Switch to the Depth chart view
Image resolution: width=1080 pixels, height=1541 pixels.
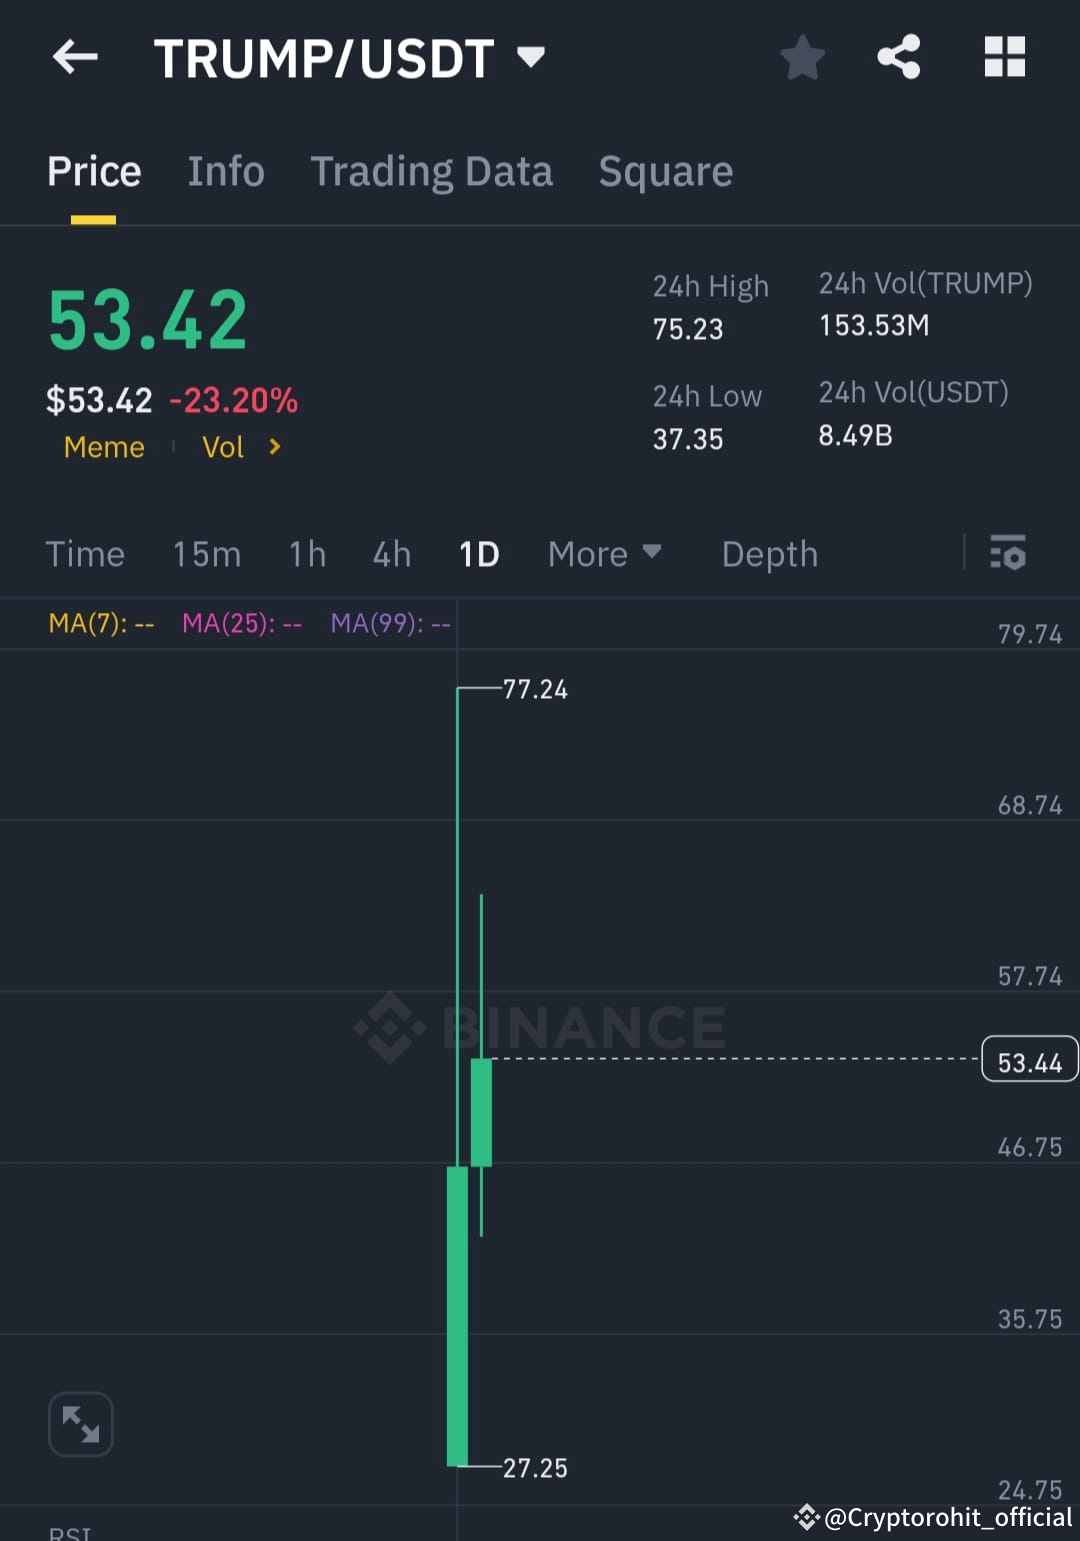point(770,554)
